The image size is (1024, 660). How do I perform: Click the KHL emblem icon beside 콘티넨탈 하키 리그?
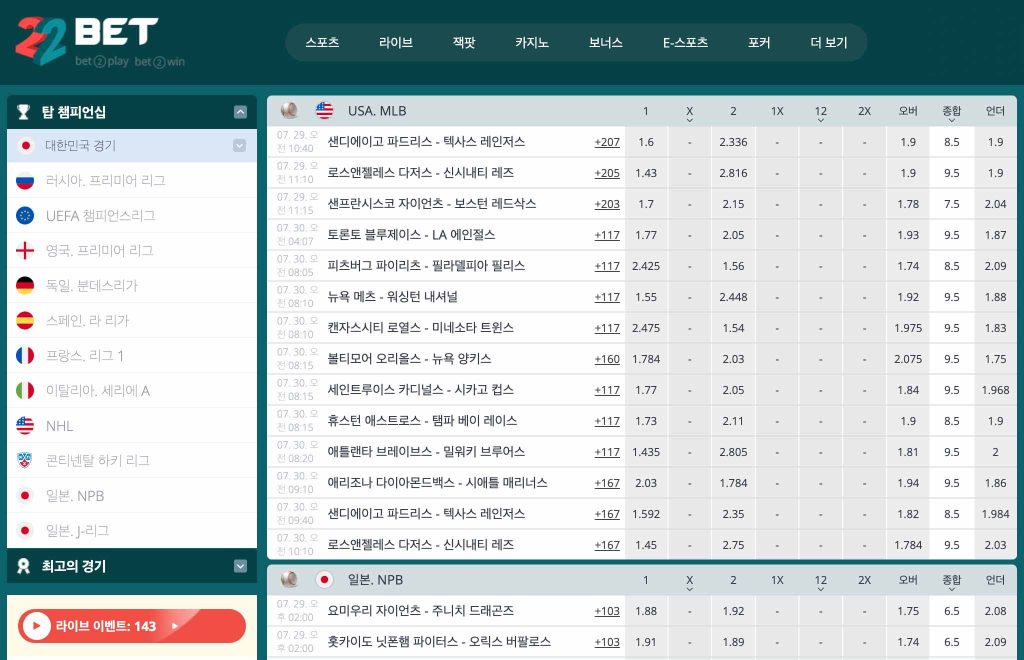tap(25, 461)
